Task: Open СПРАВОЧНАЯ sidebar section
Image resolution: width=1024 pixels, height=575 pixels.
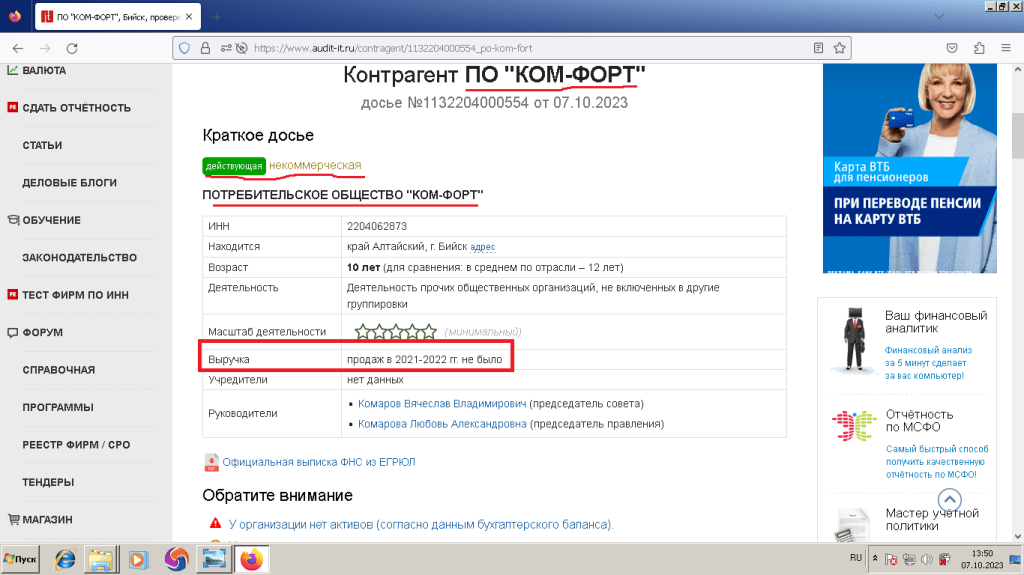Action: coord(59,370)
